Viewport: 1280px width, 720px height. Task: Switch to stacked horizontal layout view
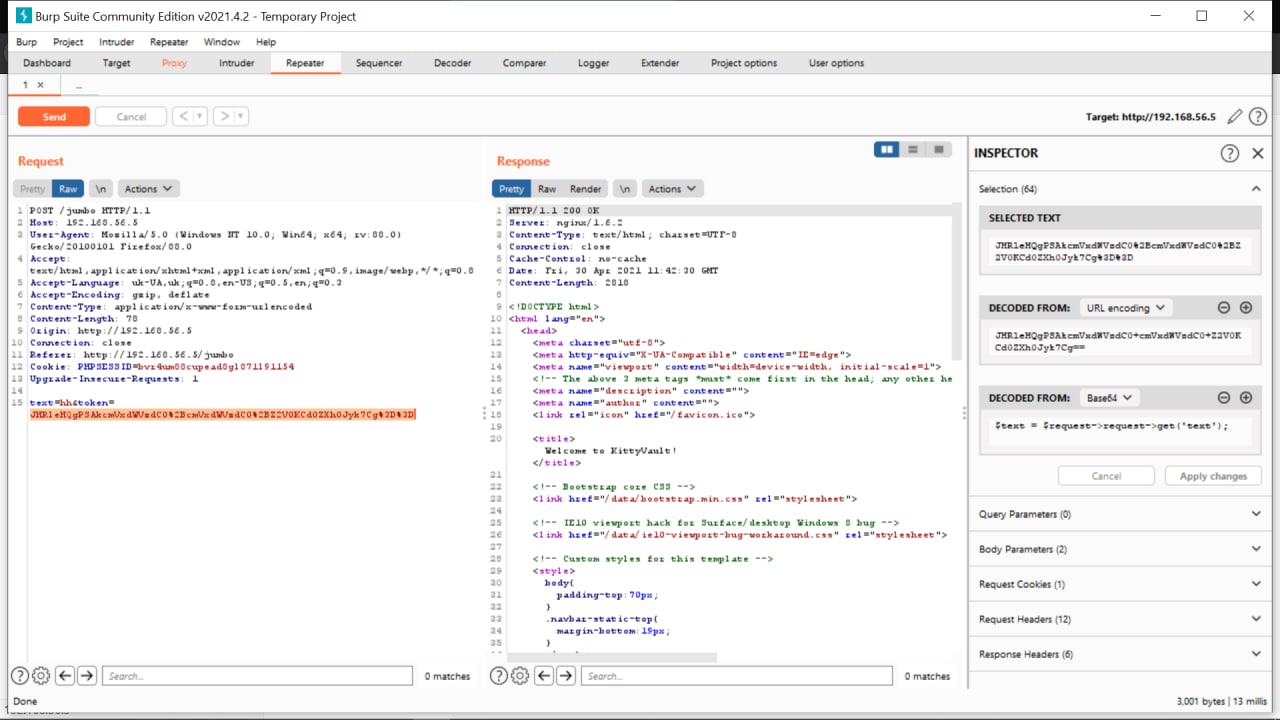(x=912, y=149)
